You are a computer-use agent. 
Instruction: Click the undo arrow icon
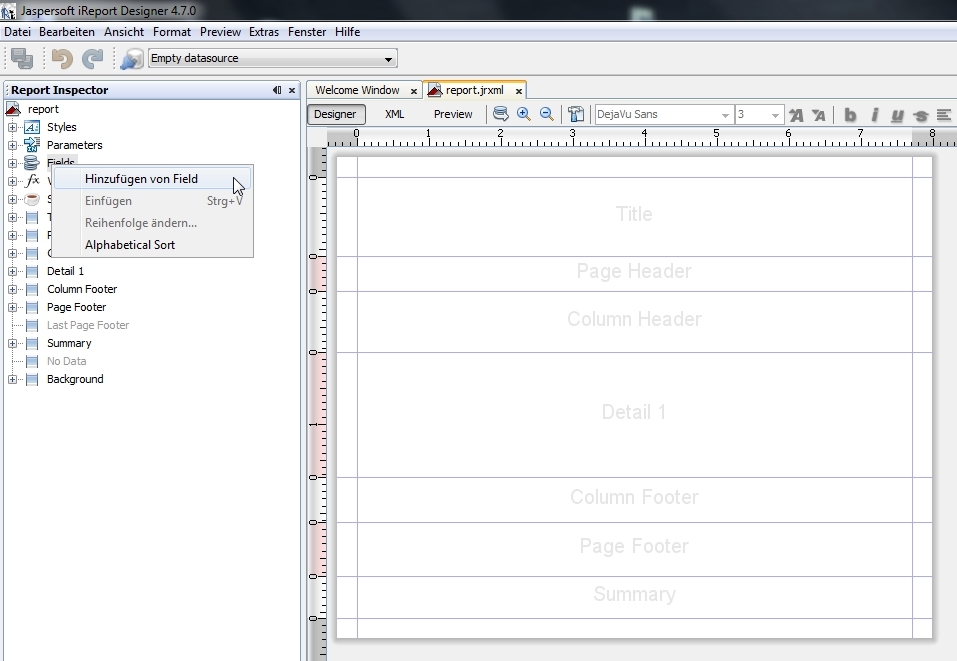pos(63,59)
